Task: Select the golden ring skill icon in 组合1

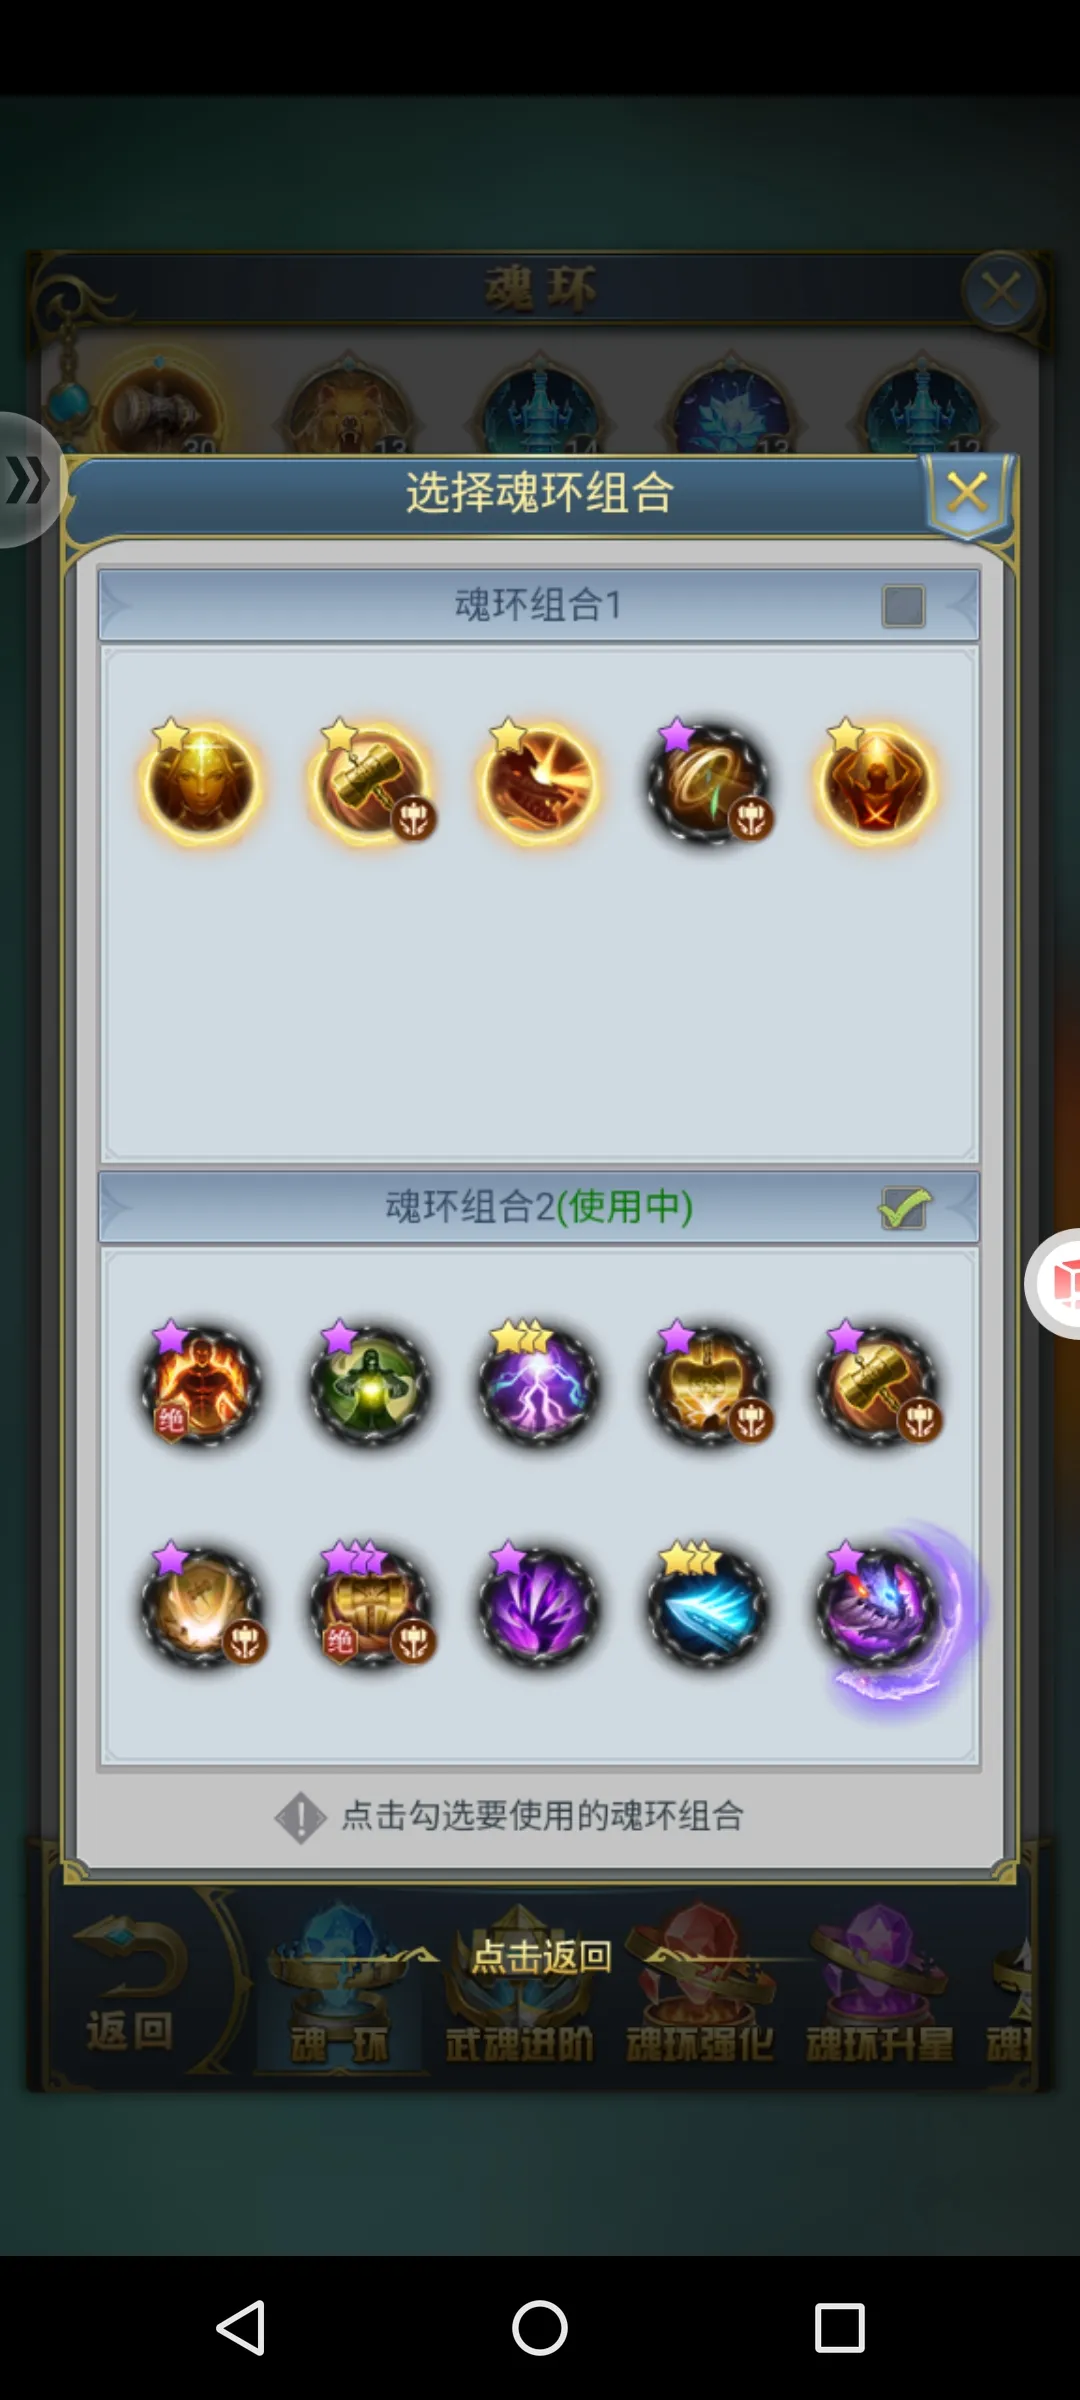Action: point(708,782)
